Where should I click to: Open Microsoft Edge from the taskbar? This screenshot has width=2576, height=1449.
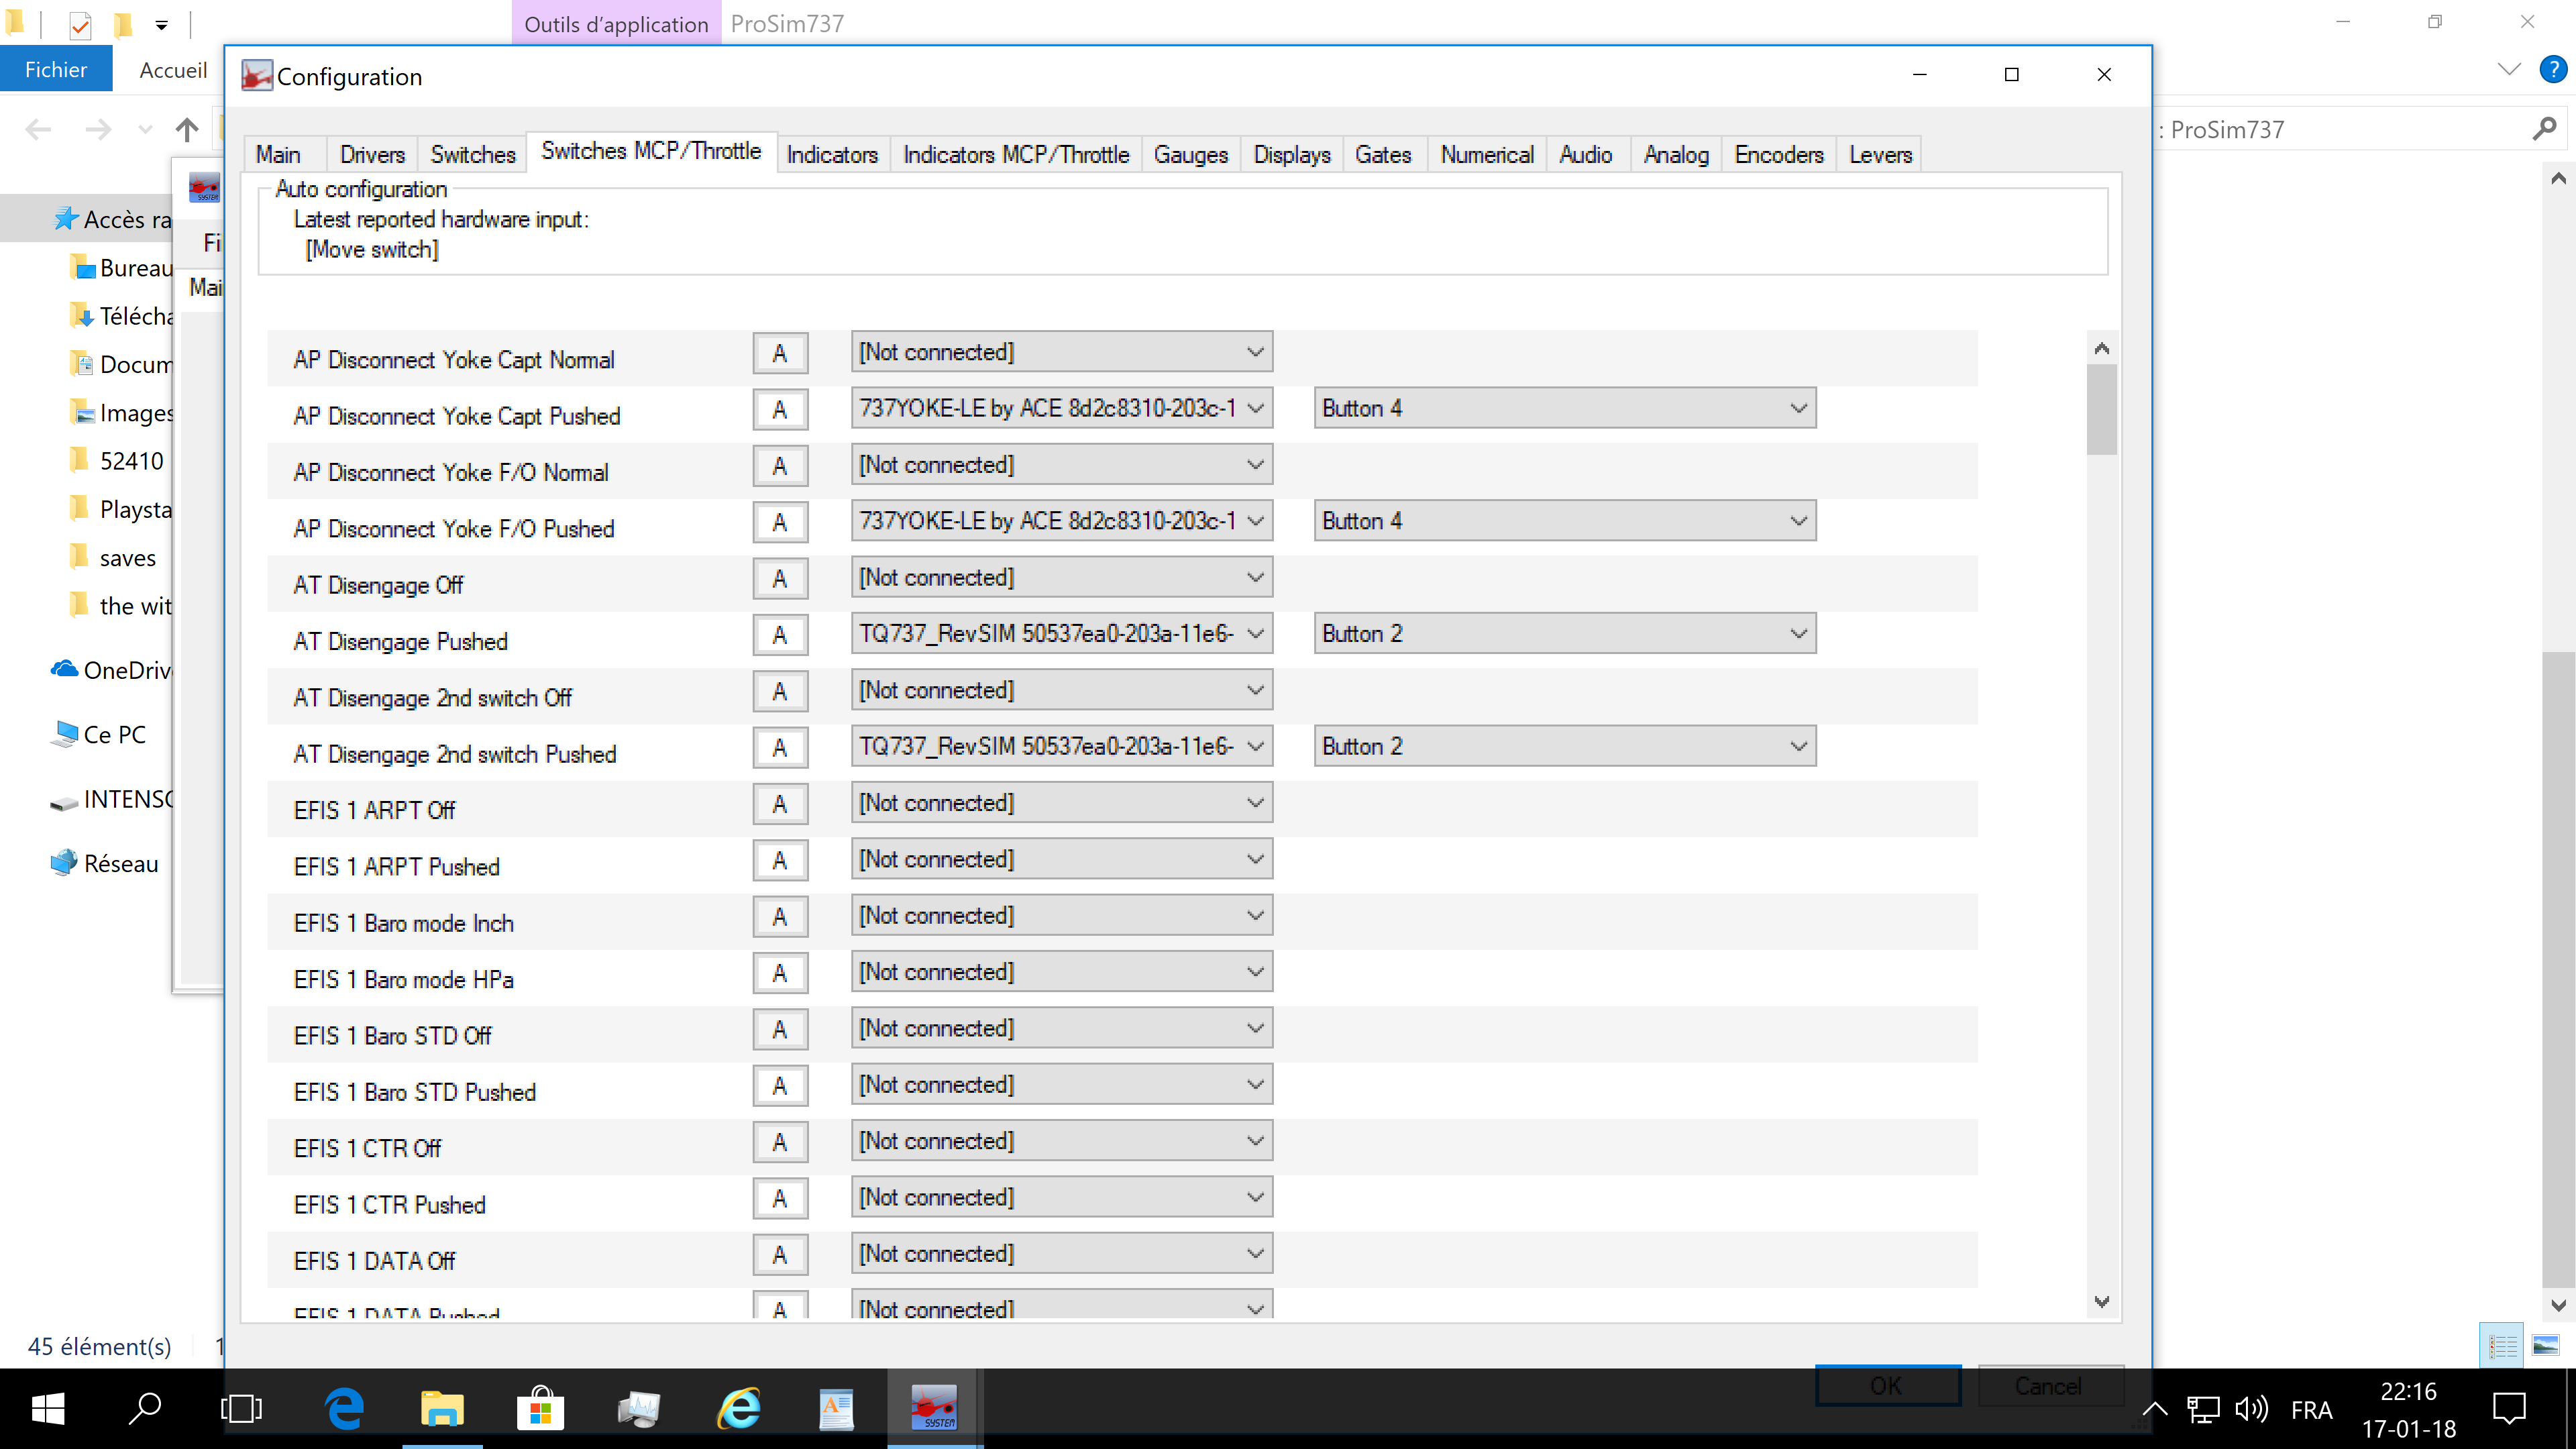pyautogui.click(x=344, y=1408)
